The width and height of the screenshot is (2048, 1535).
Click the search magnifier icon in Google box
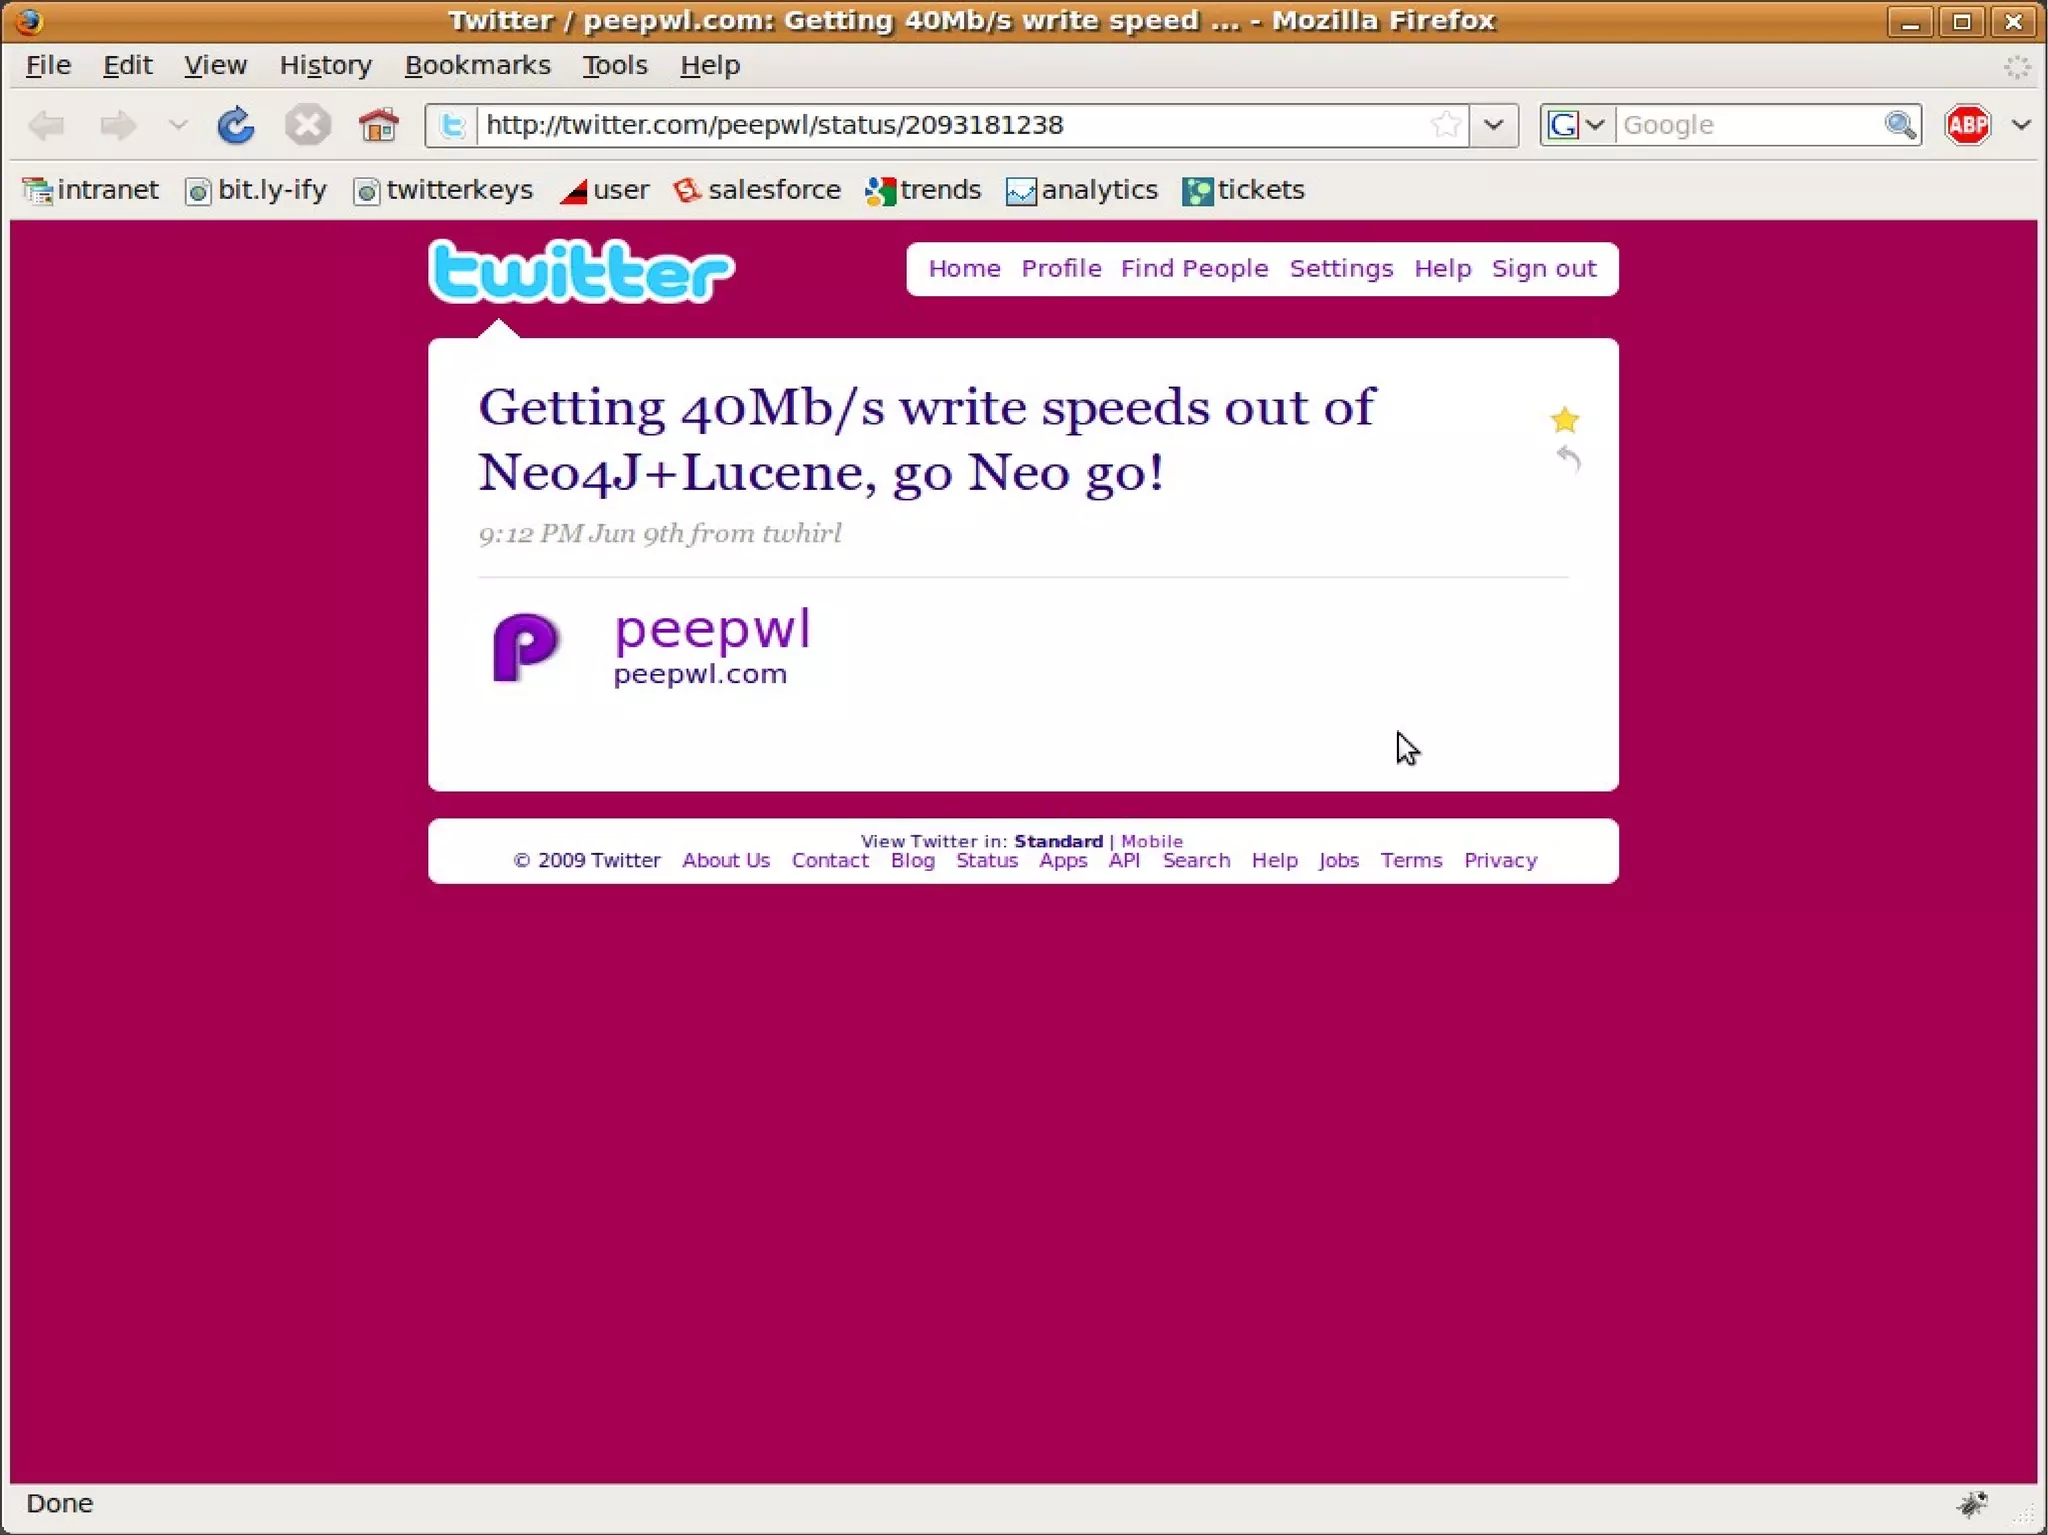1899,125
